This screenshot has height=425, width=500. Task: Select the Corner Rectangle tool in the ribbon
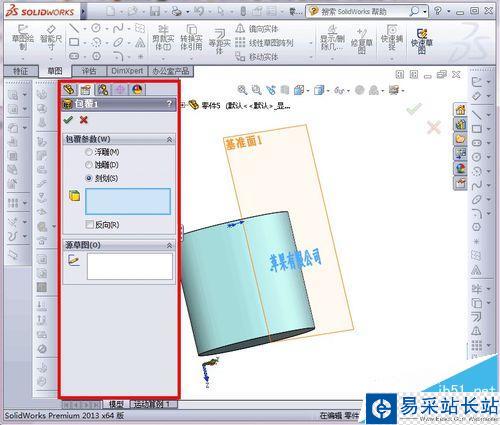click(x=74, y=42)
